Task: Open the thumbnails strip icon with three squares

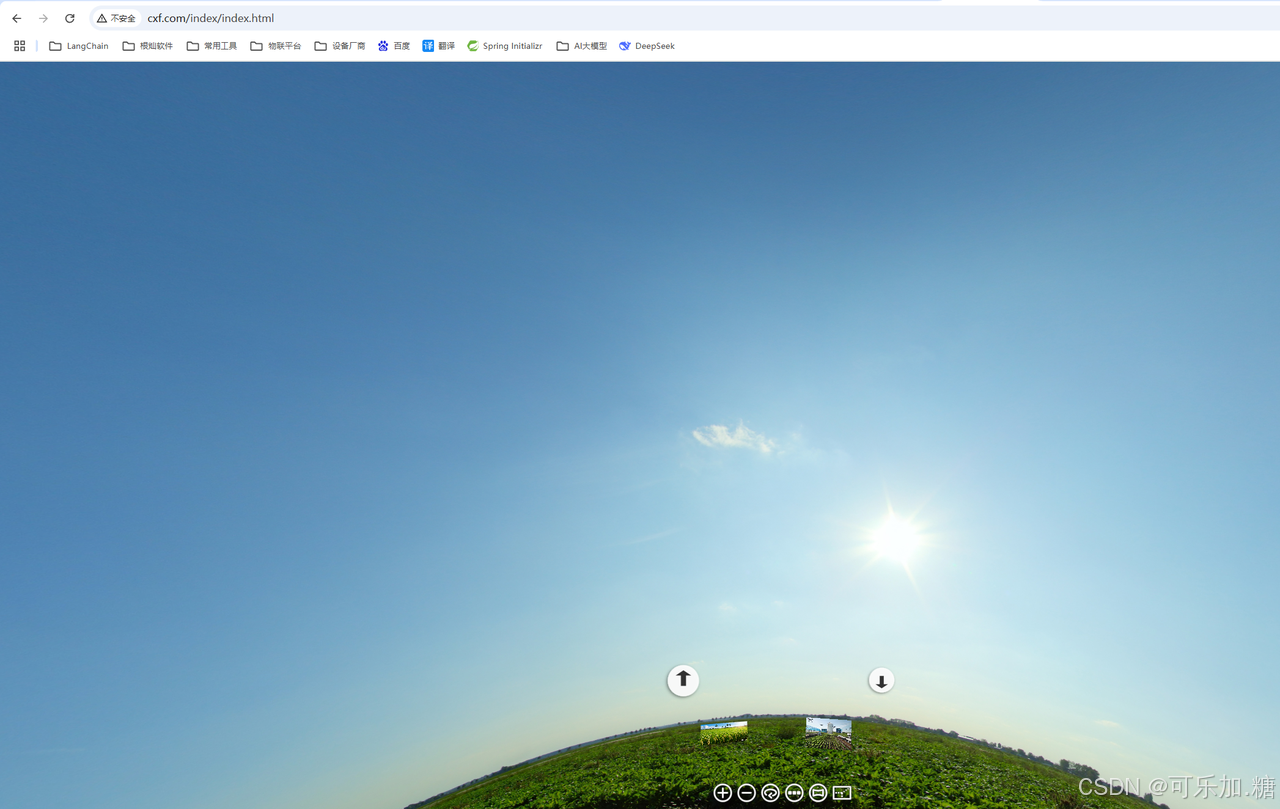Action: [794, 793]
